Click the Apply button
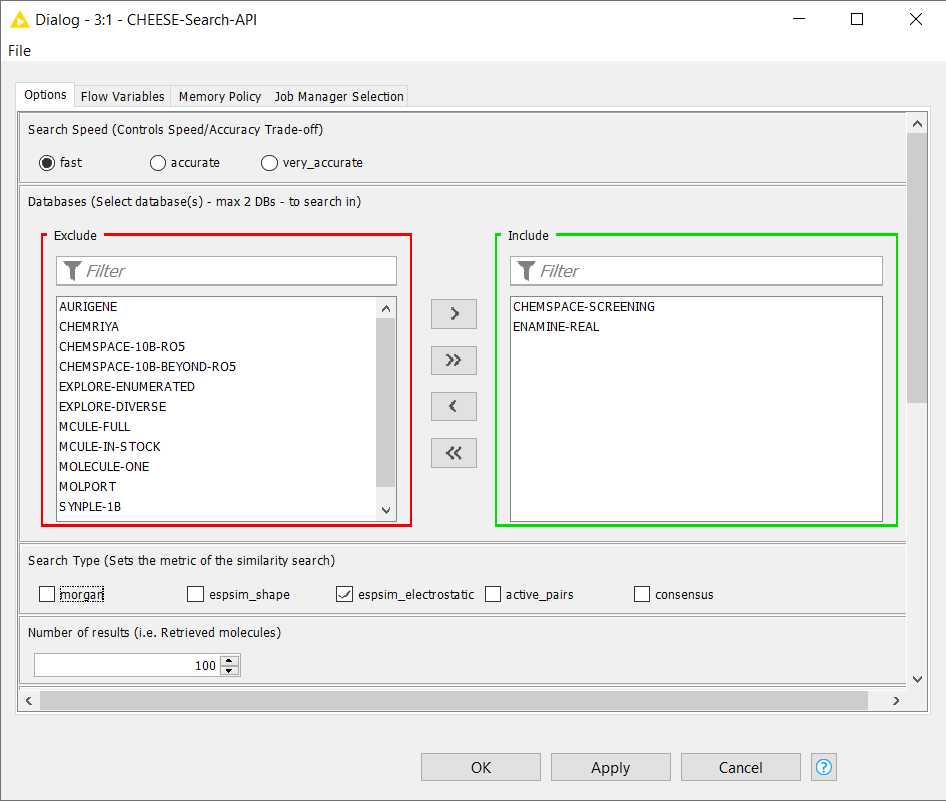This screenshot has height=801, width=946. [x=611, y=767]
